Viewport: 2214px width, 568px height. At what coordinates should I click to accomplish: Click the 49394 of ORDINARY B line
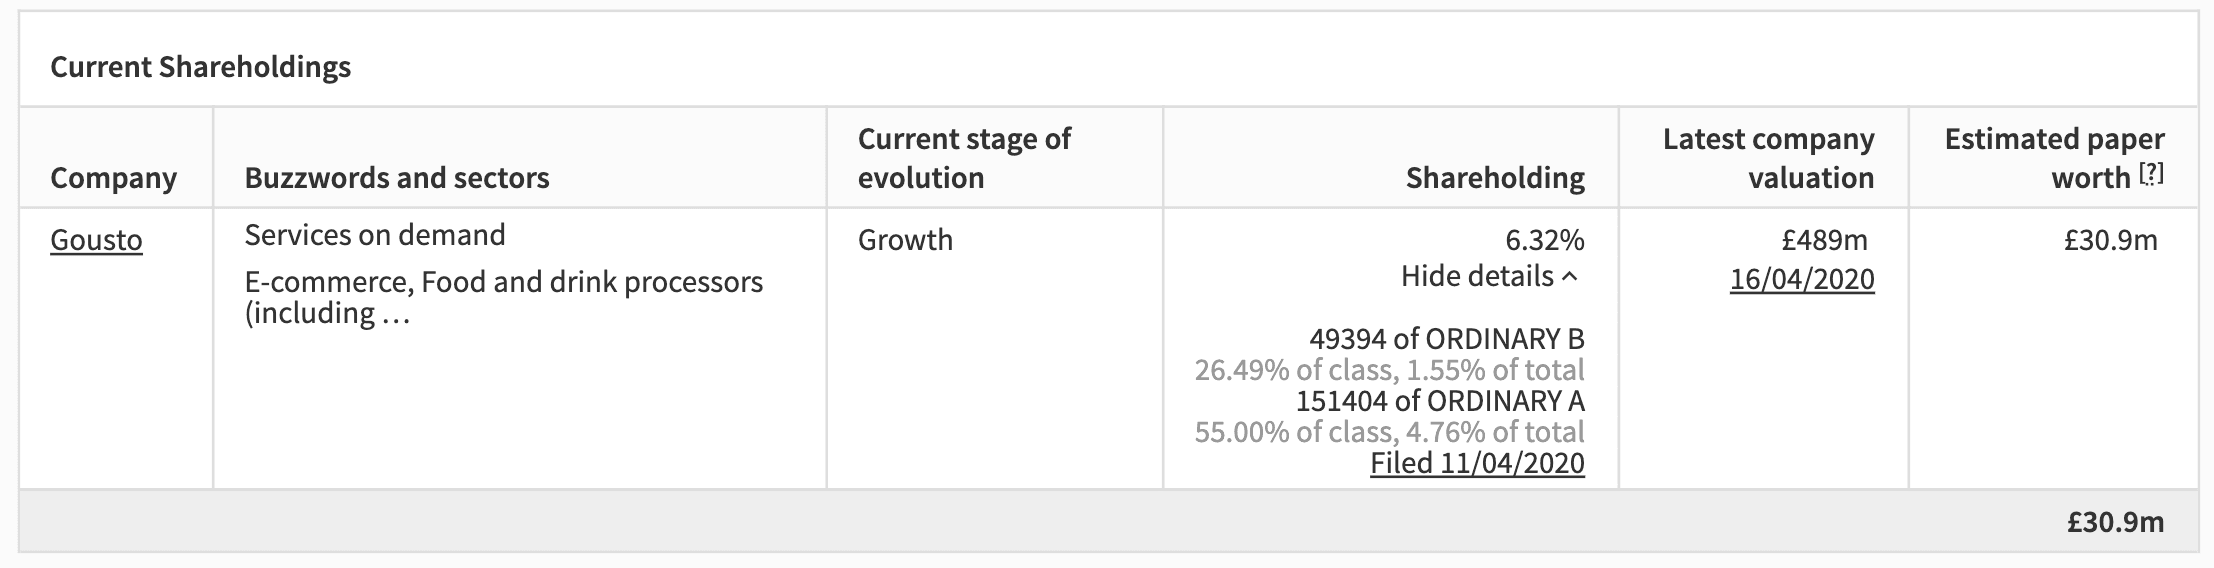pyautogui.click(x=1447, y=339)
